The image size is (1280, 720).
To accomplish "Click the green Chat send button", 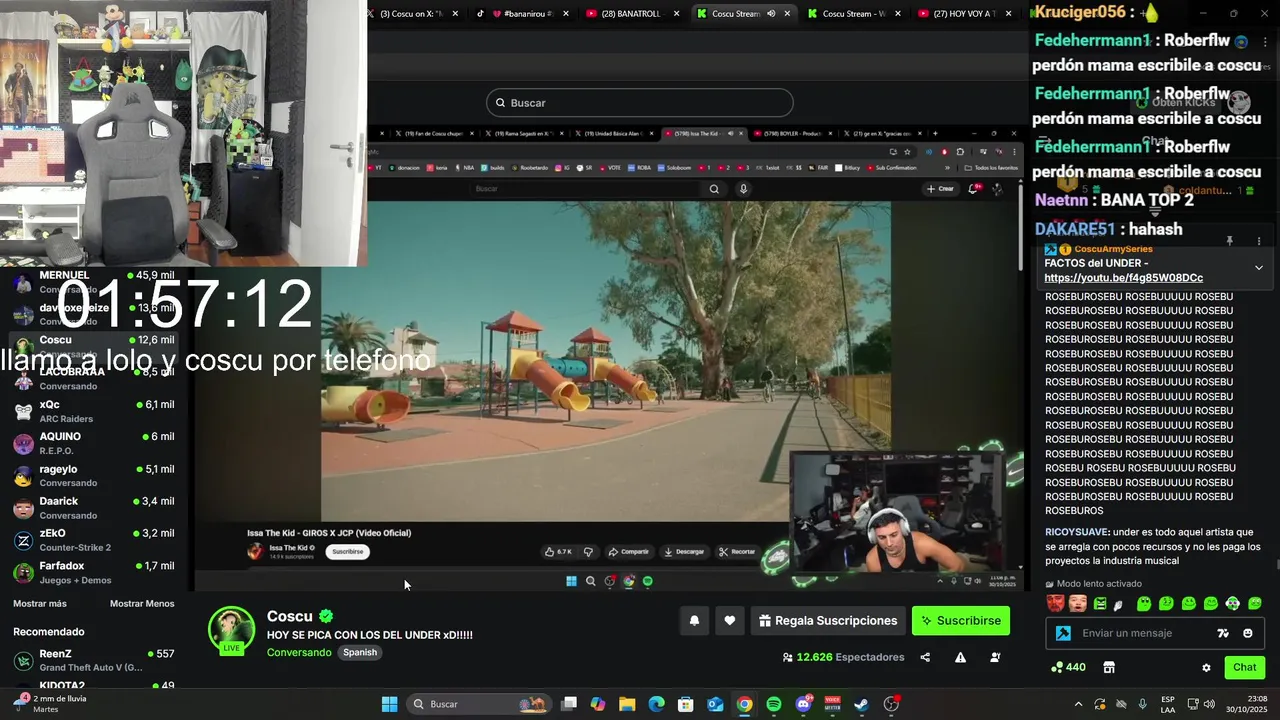I will click(x=1245, y=667).
